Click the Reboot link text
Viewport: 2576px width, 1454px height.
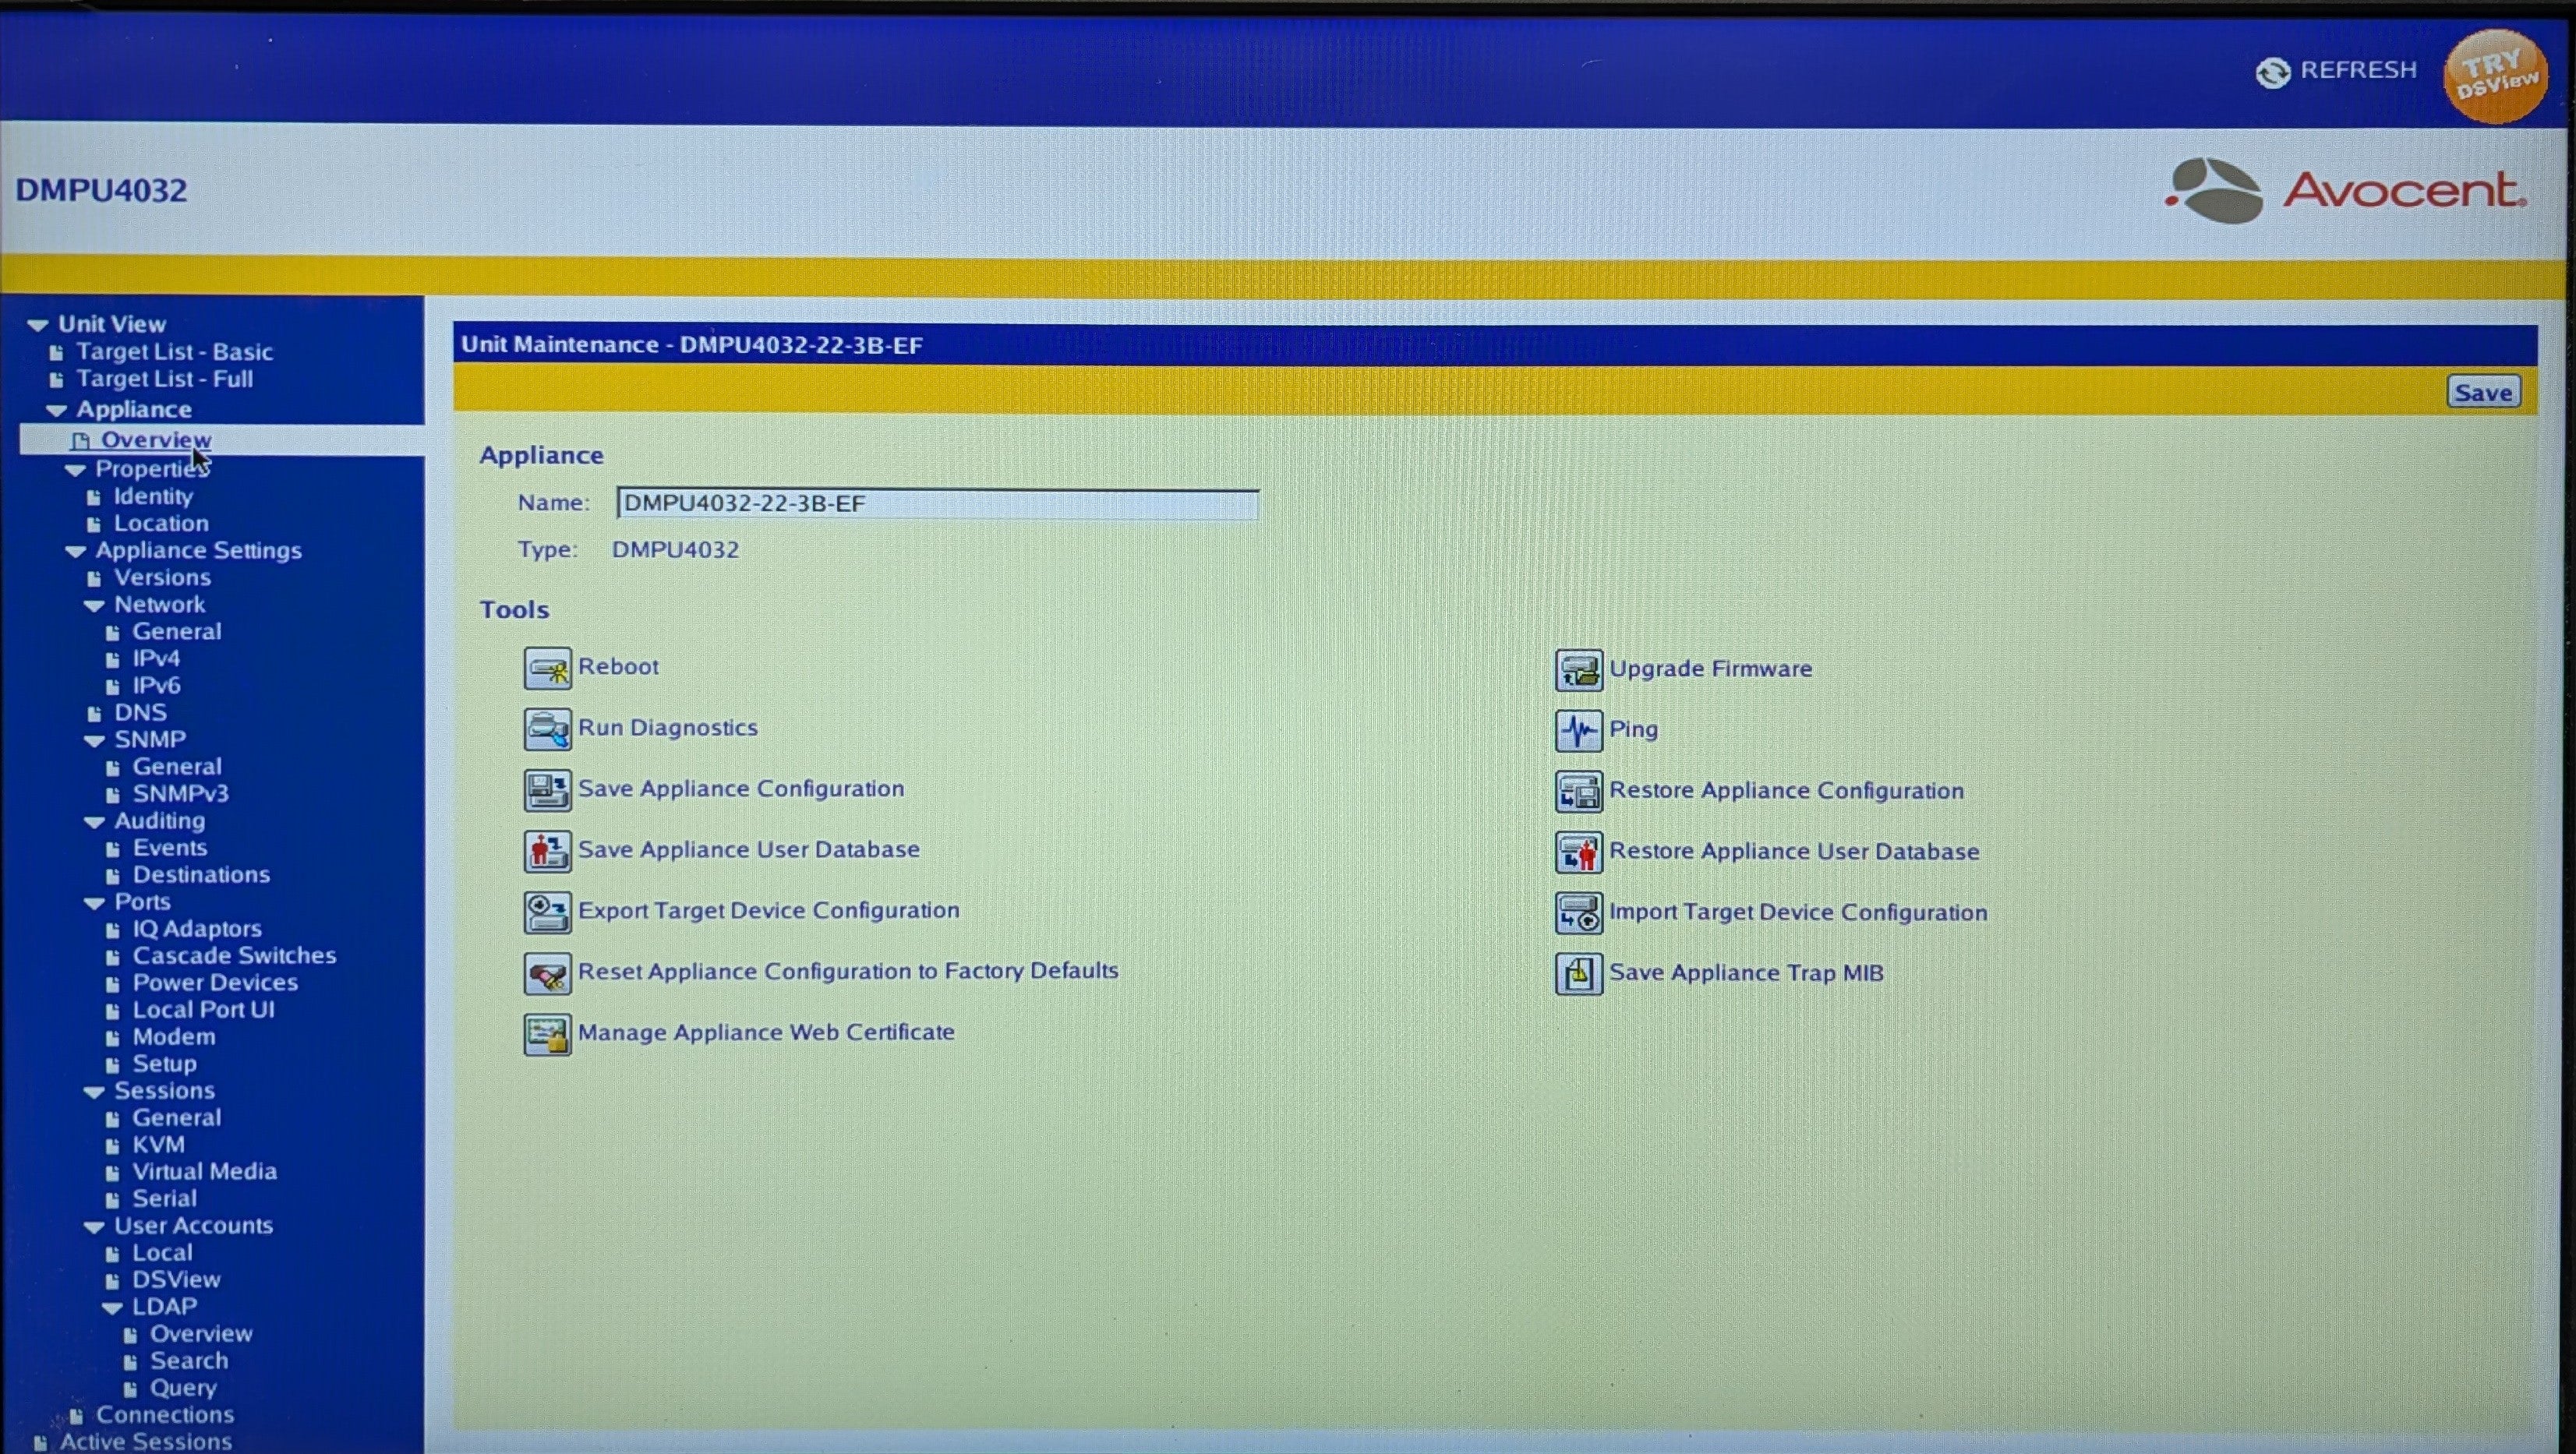point(618,667)
